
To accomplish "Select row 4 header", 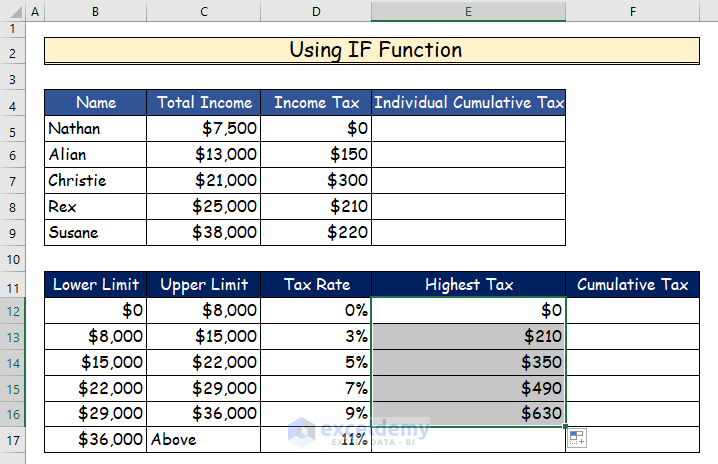I will (x=11, y=102).
